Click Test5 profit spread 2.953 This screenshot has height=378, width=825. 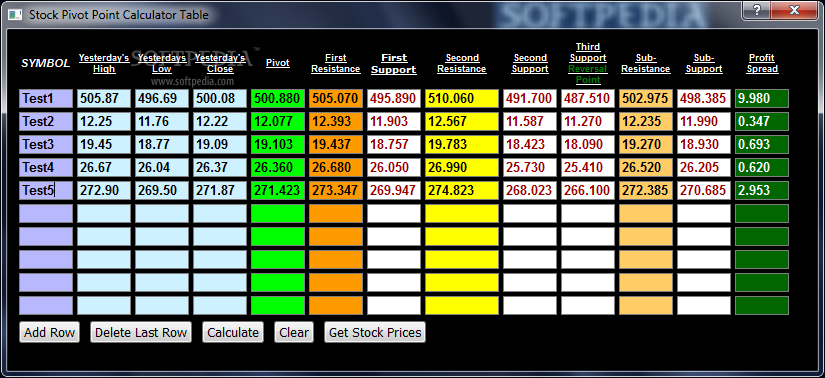762,191
